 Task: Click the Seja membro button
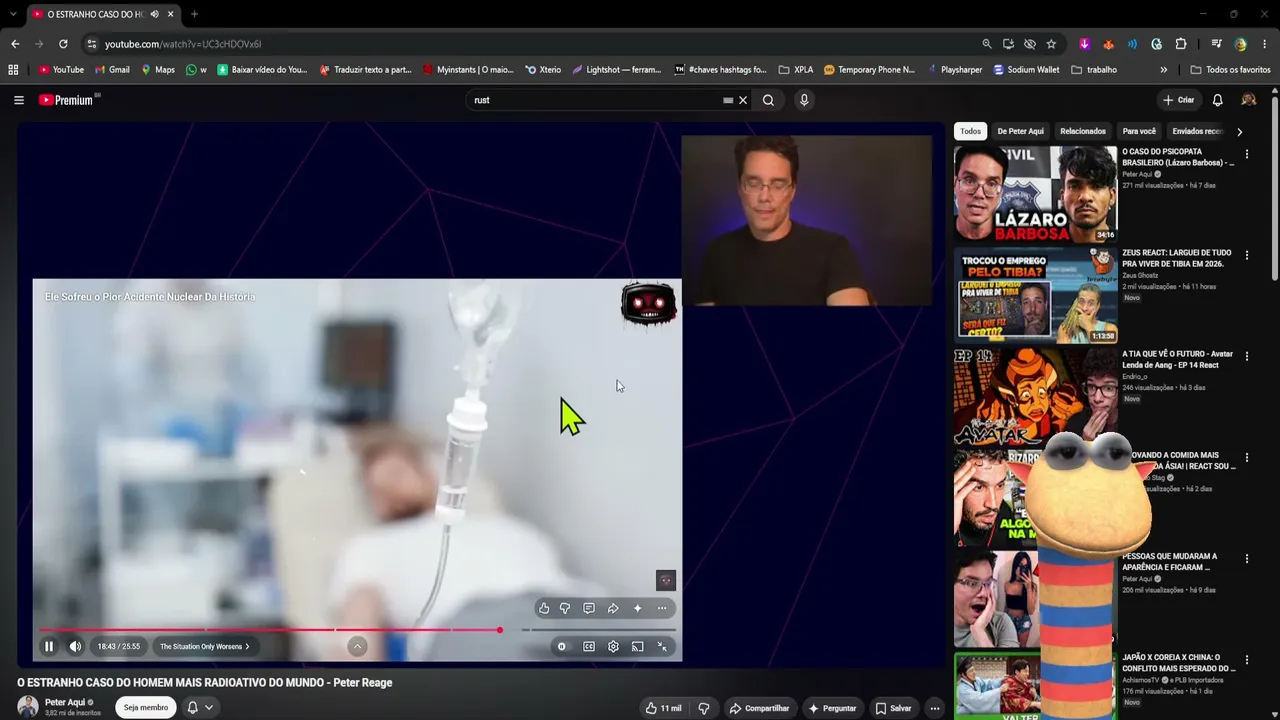pos(146,707)
